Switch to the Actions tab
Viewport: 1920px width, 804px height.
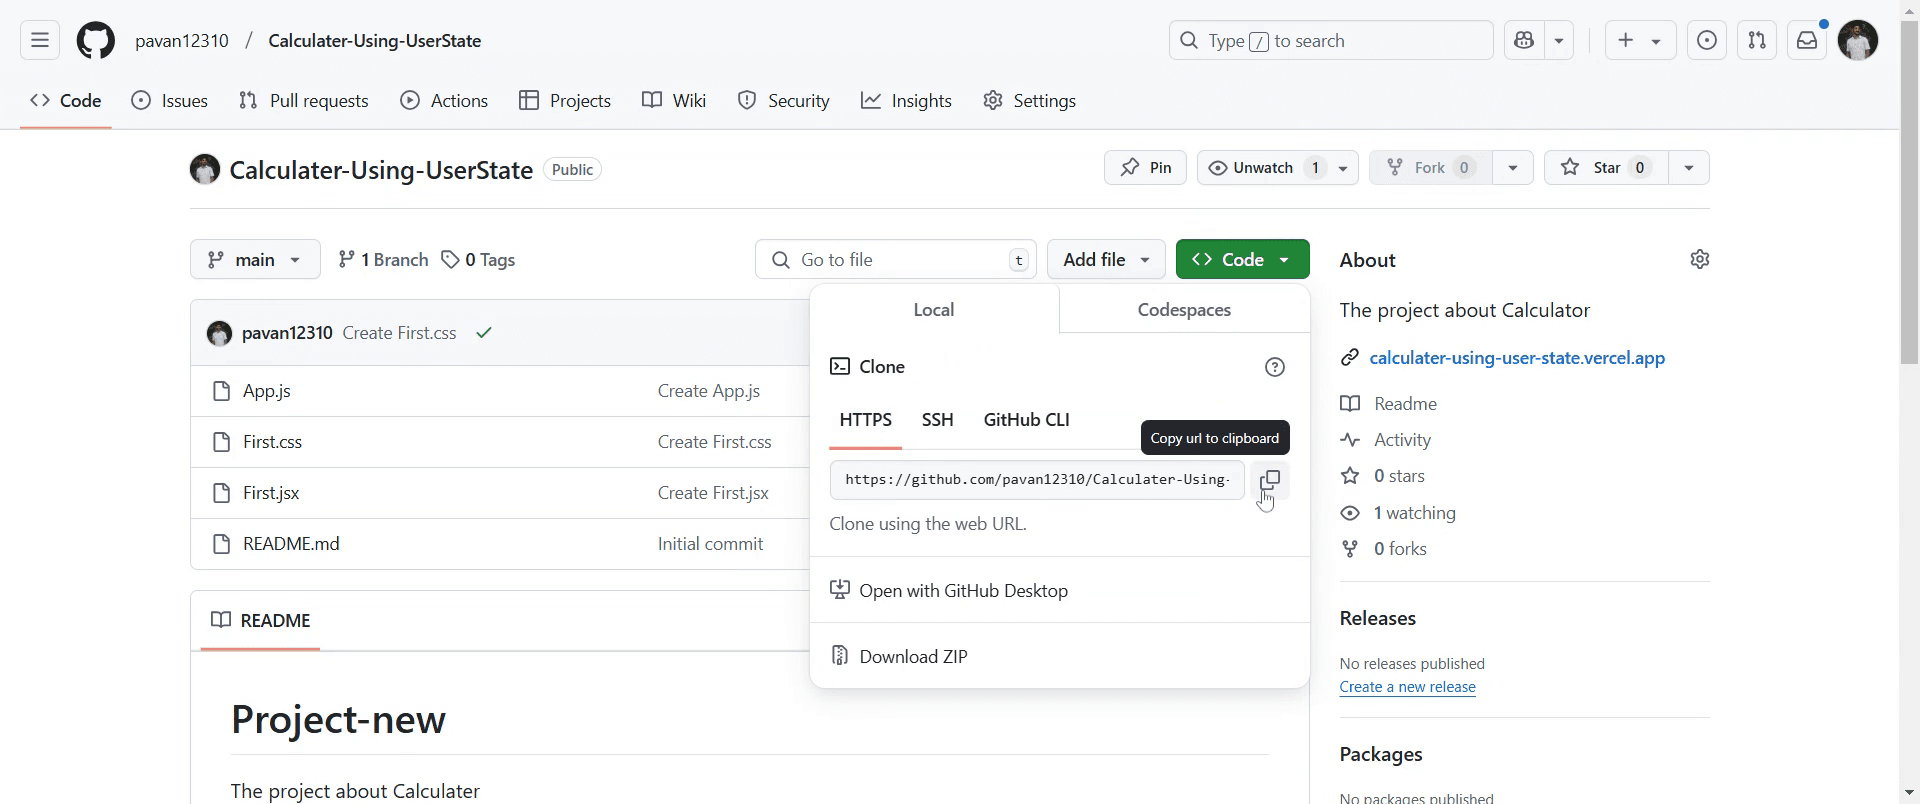pos(444,101)
